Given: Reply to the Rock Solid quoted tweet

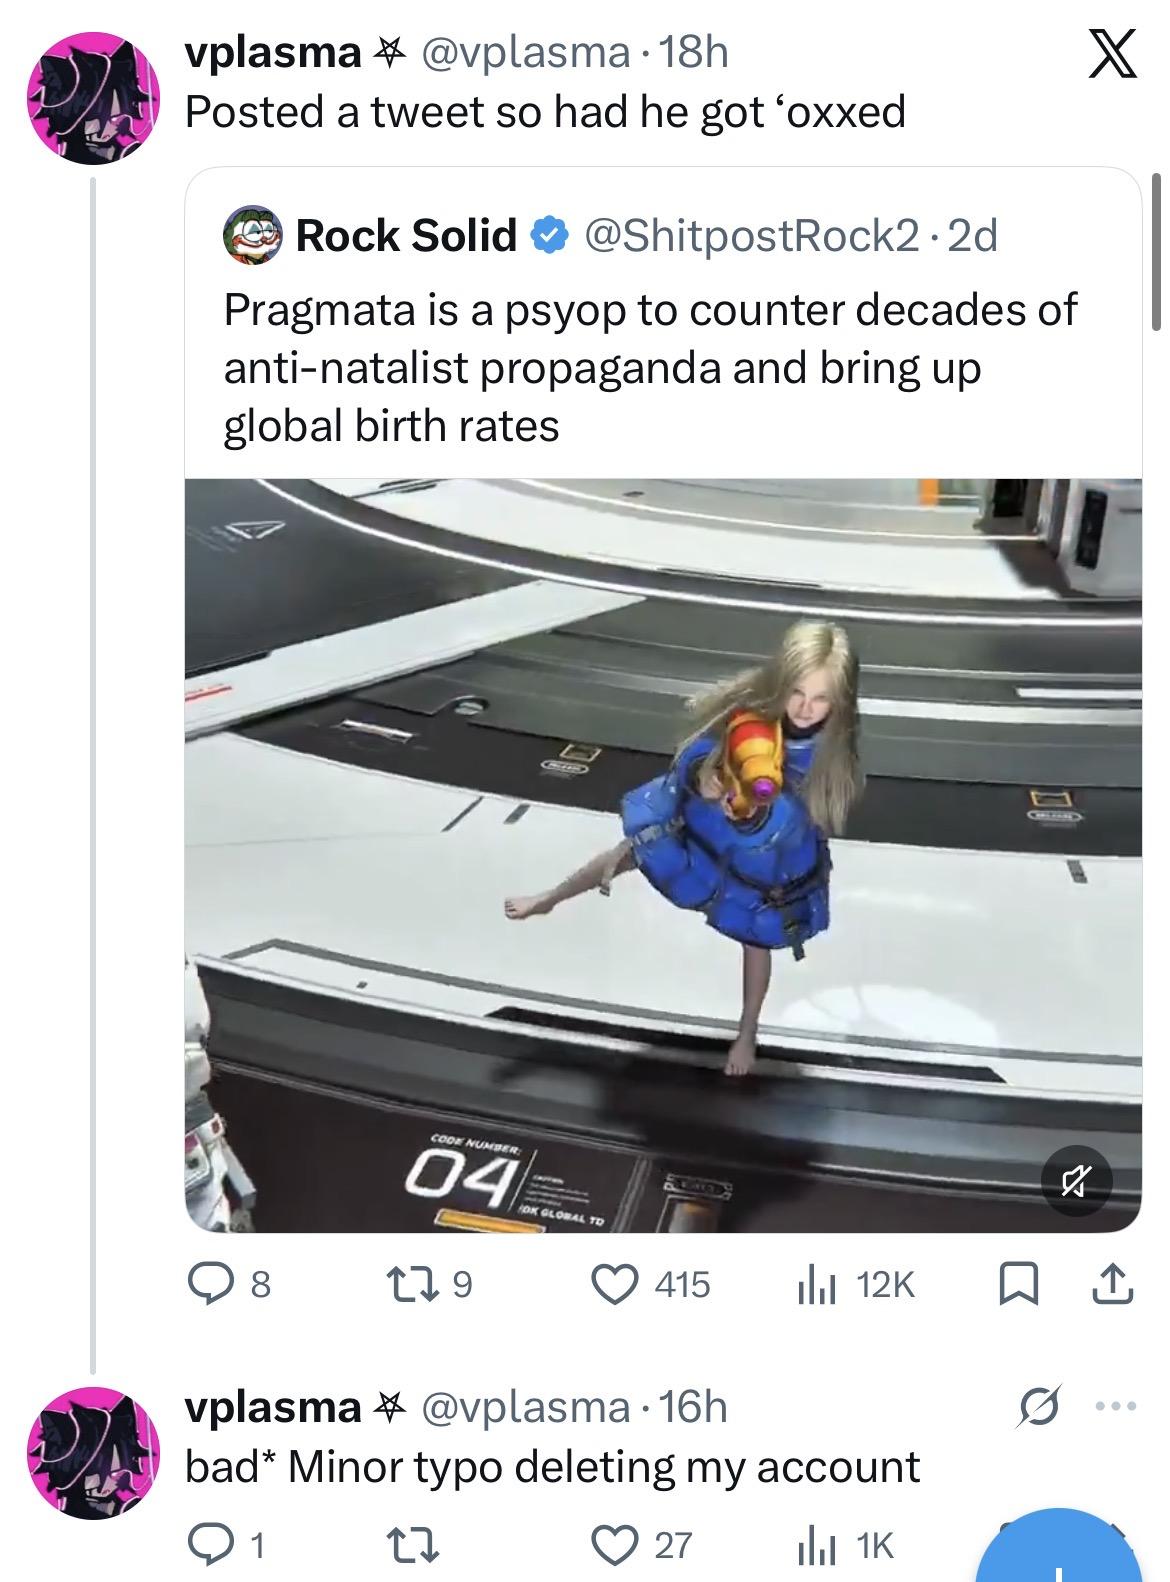Looking at the screenshot, I should coord(210,1284).
